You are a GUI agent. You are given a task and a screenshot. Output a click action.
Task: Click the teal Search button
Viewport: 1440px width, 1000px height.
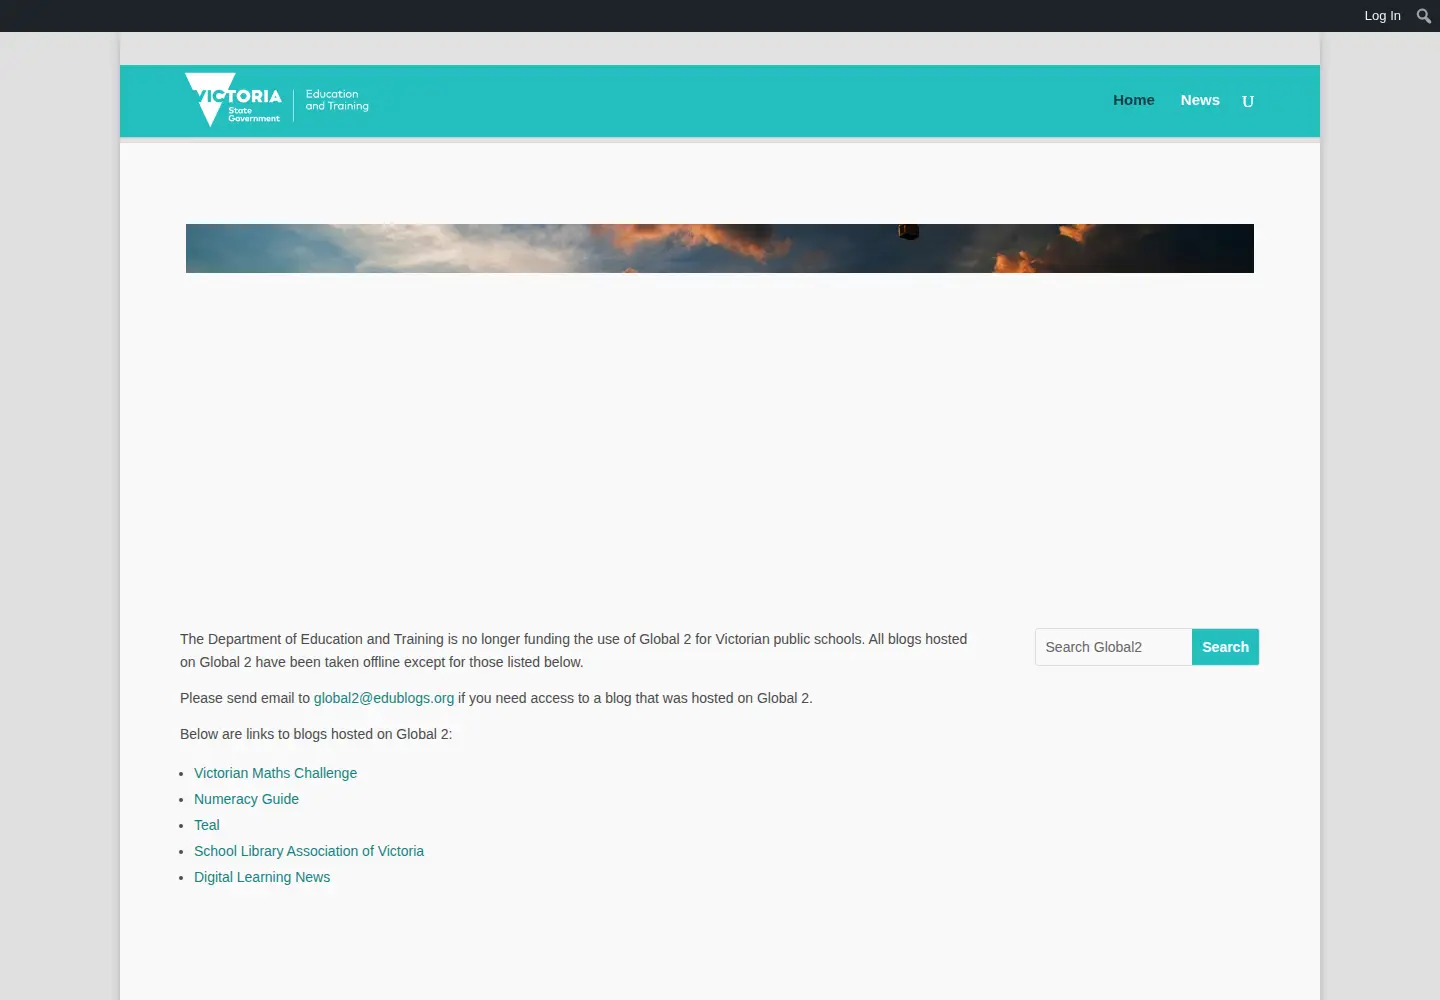[x=1225, y=647]
